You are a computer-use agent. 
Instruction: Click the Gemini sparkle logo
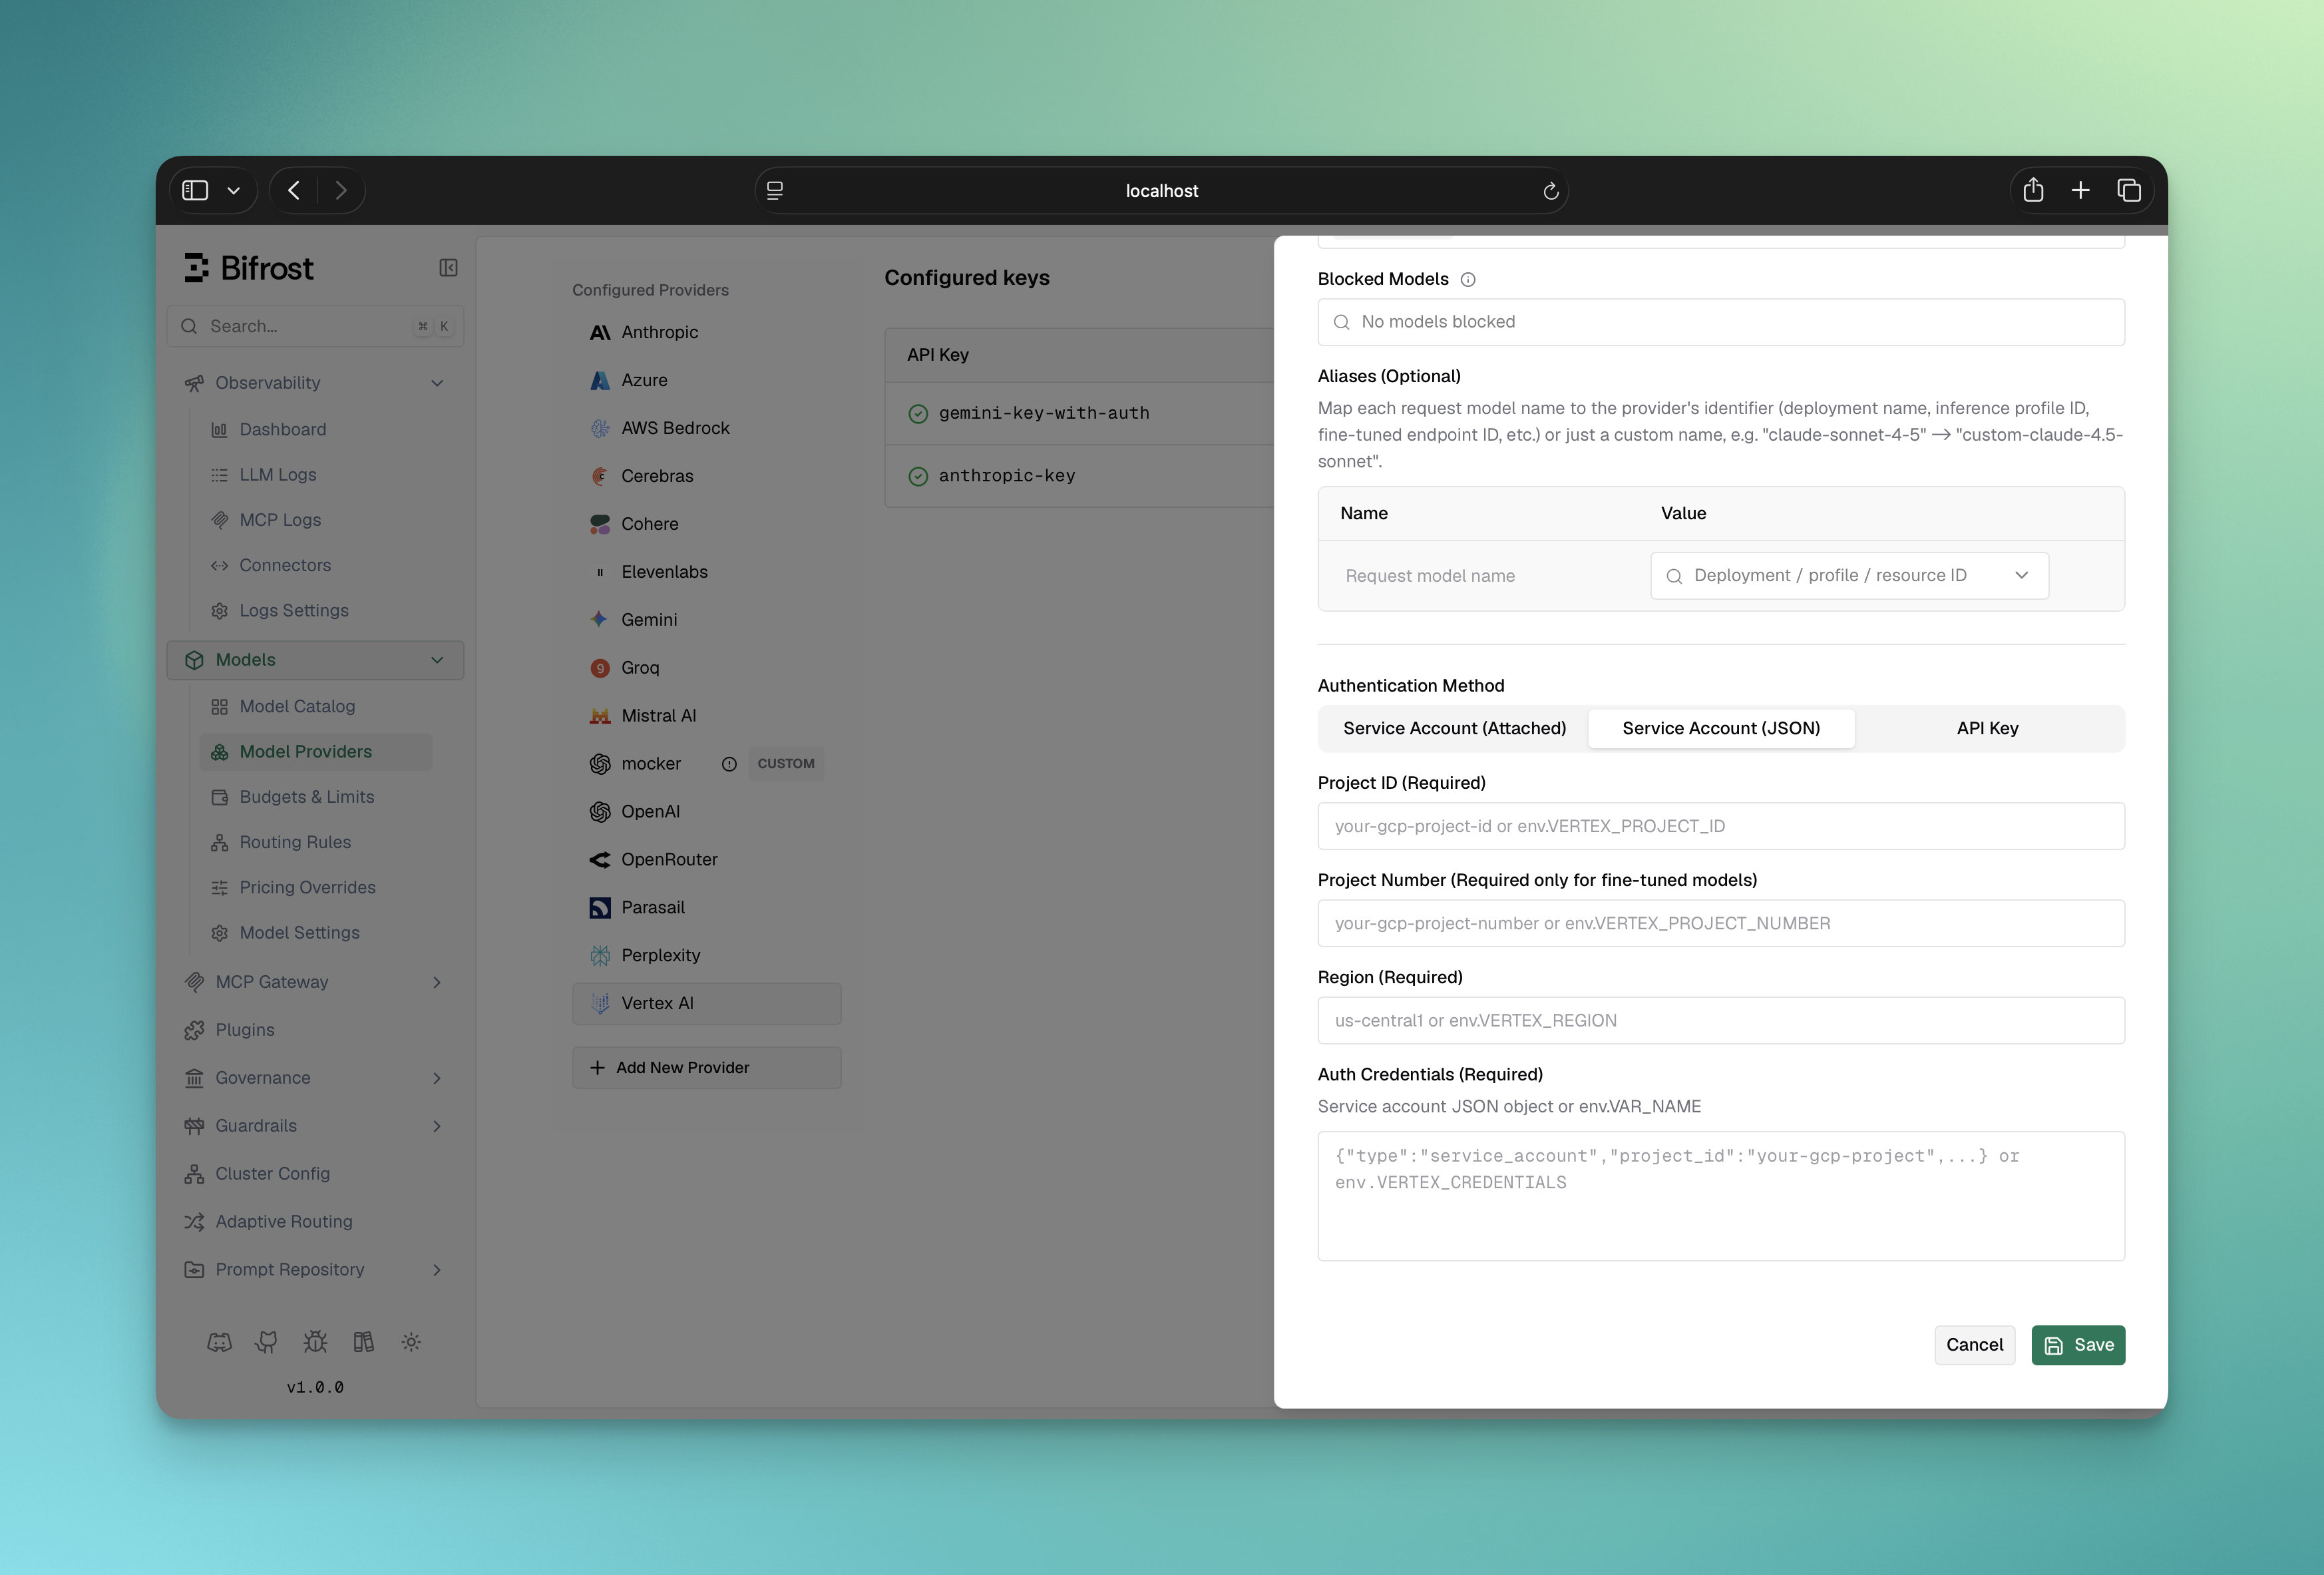tap(600, 620)
